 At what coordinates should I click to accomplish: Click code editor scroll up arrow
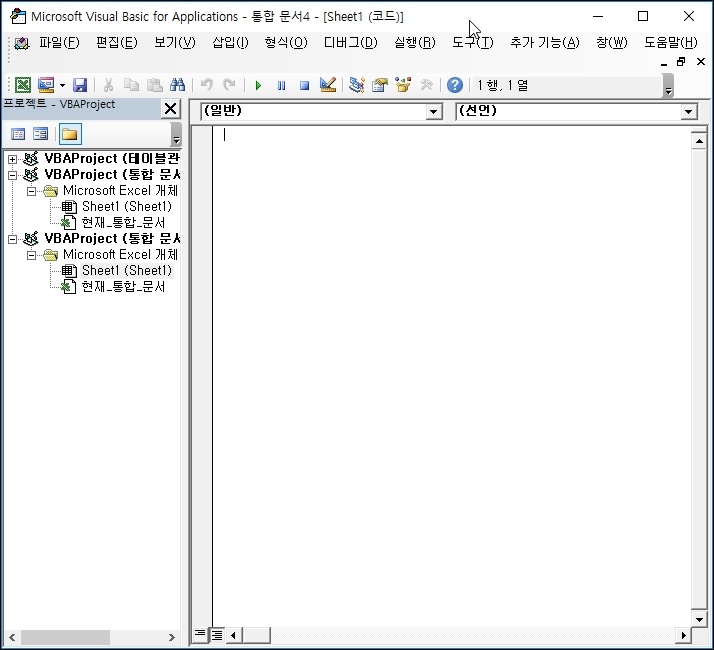(x=699, y=141)
